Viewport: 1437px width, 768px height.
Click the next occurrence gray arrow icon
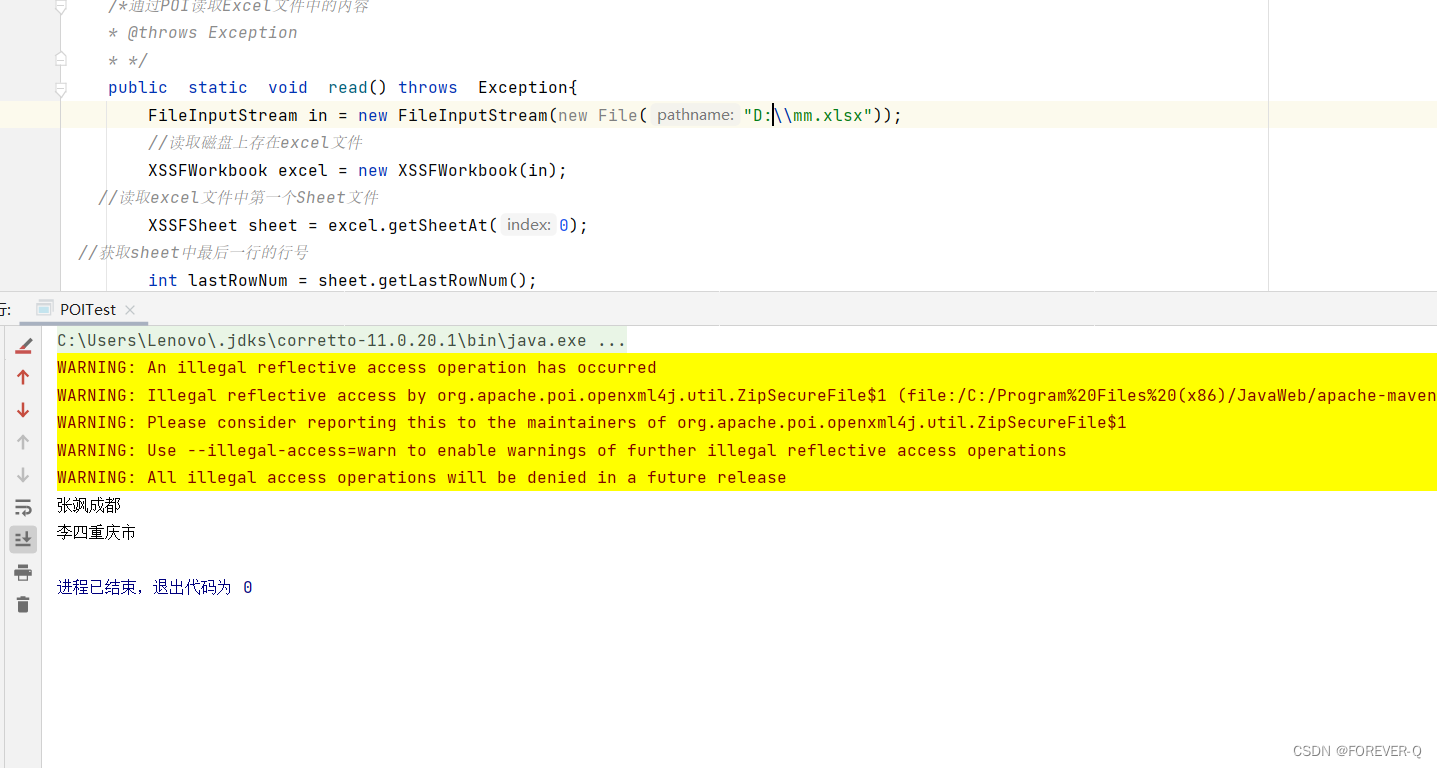coord(22,474)
